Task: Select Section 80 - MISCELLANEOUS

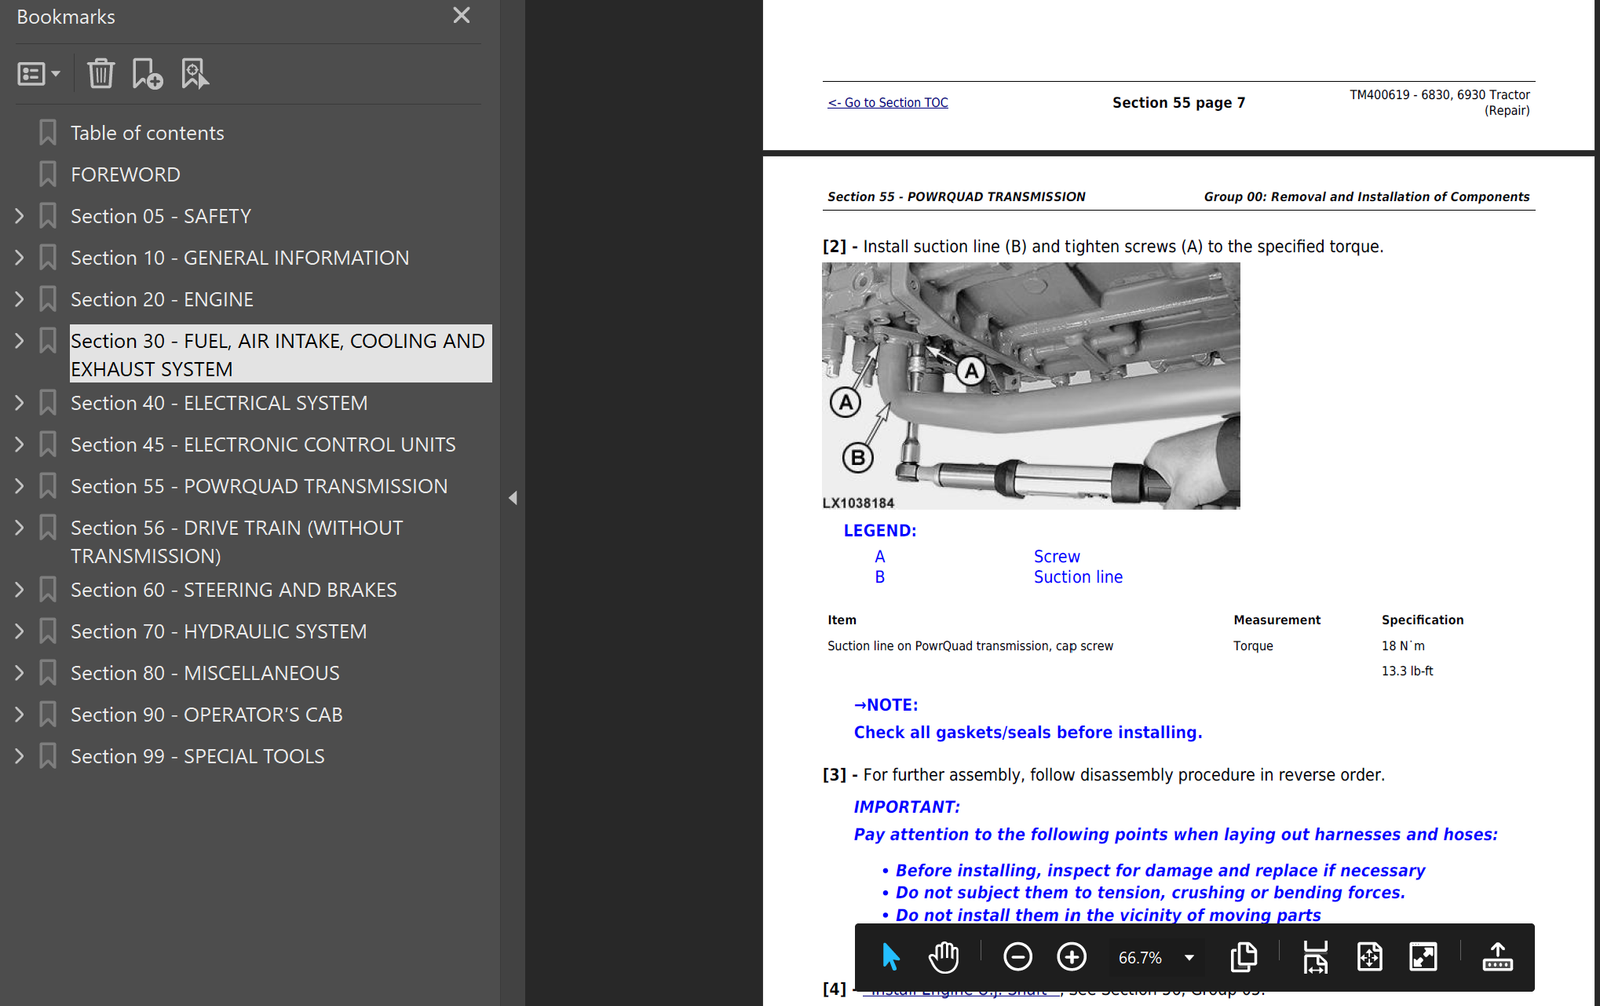Action: point(205,673)
